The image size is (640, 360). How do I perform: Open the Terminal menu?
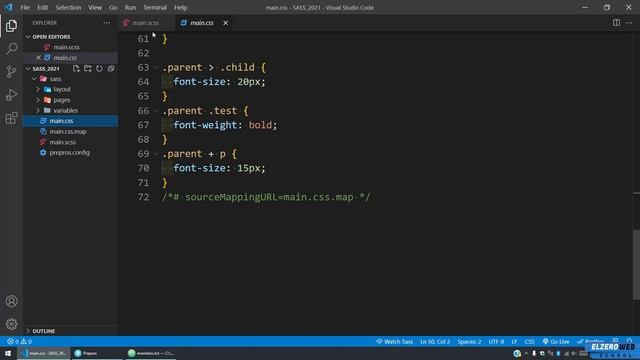(155, 7)
